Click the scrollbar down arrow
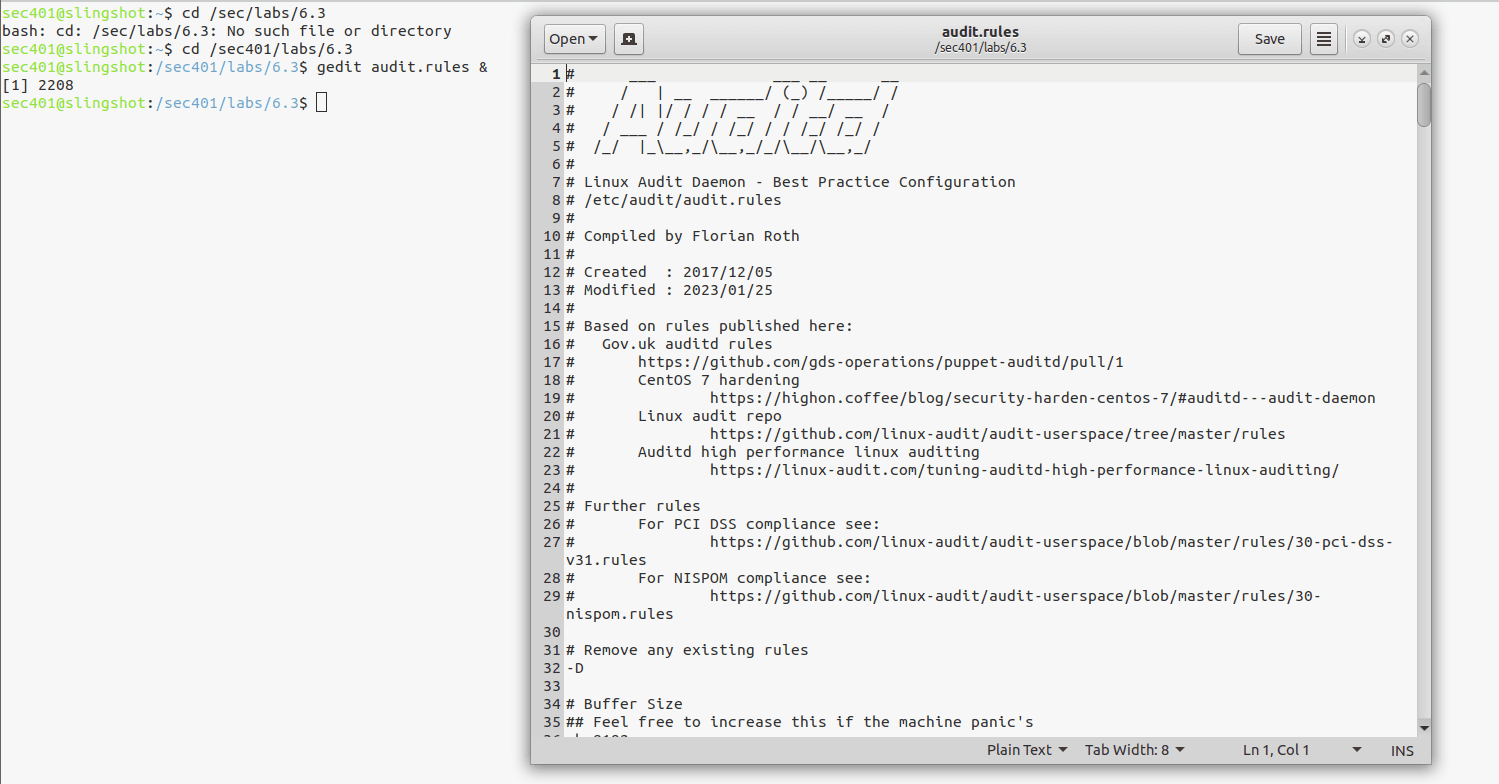 (x=1423, y=728)
